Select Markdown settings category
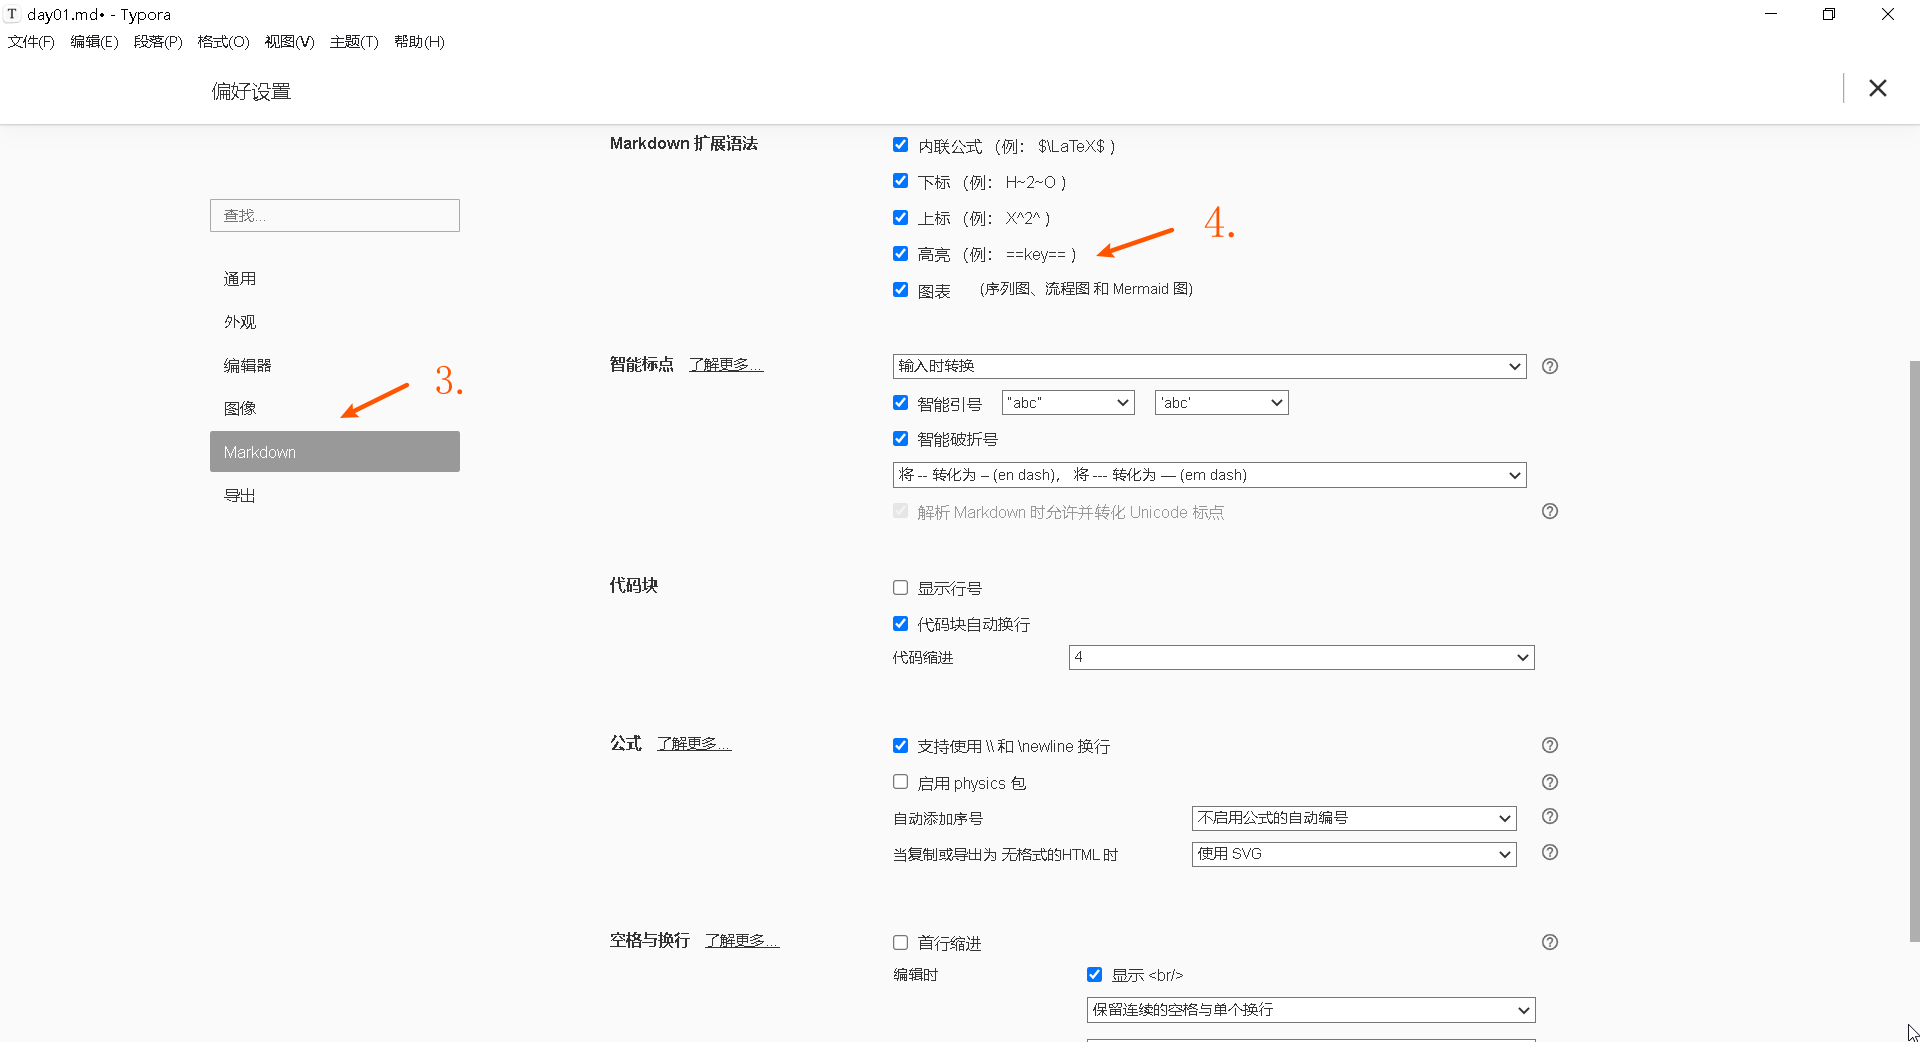This screenshot has width=1920, height=1042. (x=335, y=452)
